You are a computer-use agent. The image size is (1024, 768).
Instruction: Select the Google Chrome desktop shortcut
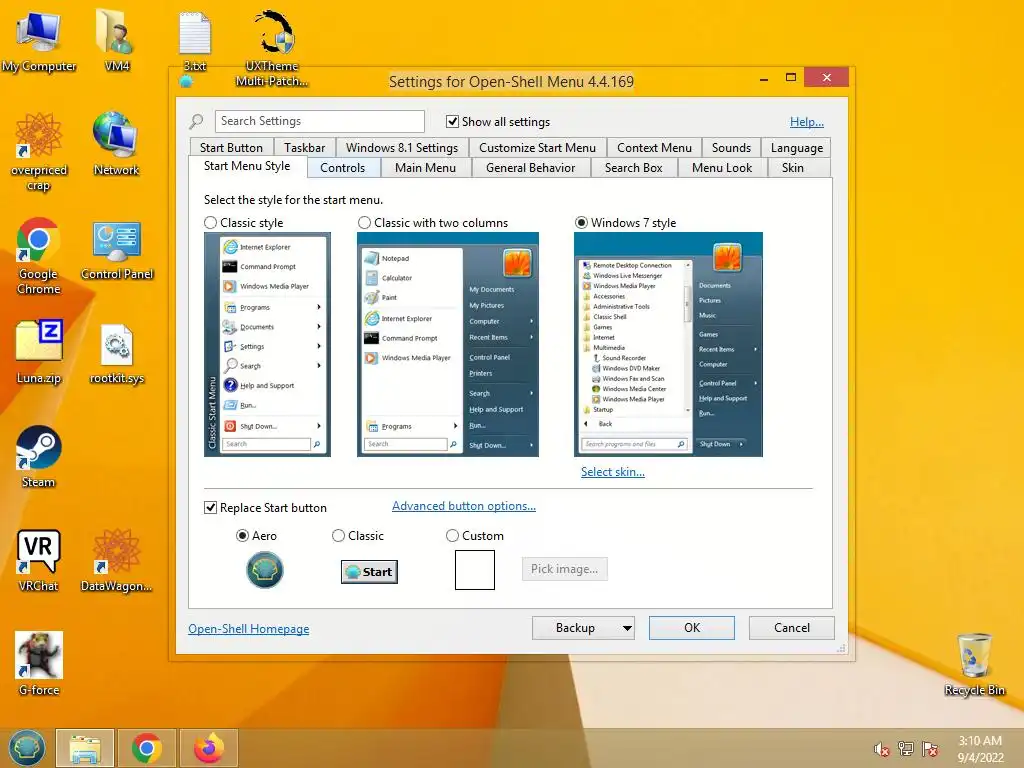[x=39, y=256]
